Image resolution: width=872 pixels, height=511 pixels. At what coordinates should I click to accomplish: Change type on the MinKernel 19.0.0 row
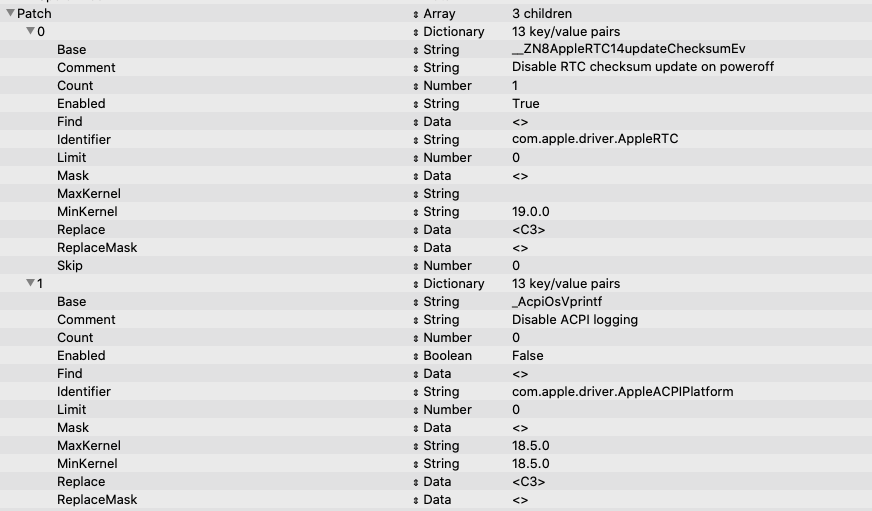tap(415, 212)
